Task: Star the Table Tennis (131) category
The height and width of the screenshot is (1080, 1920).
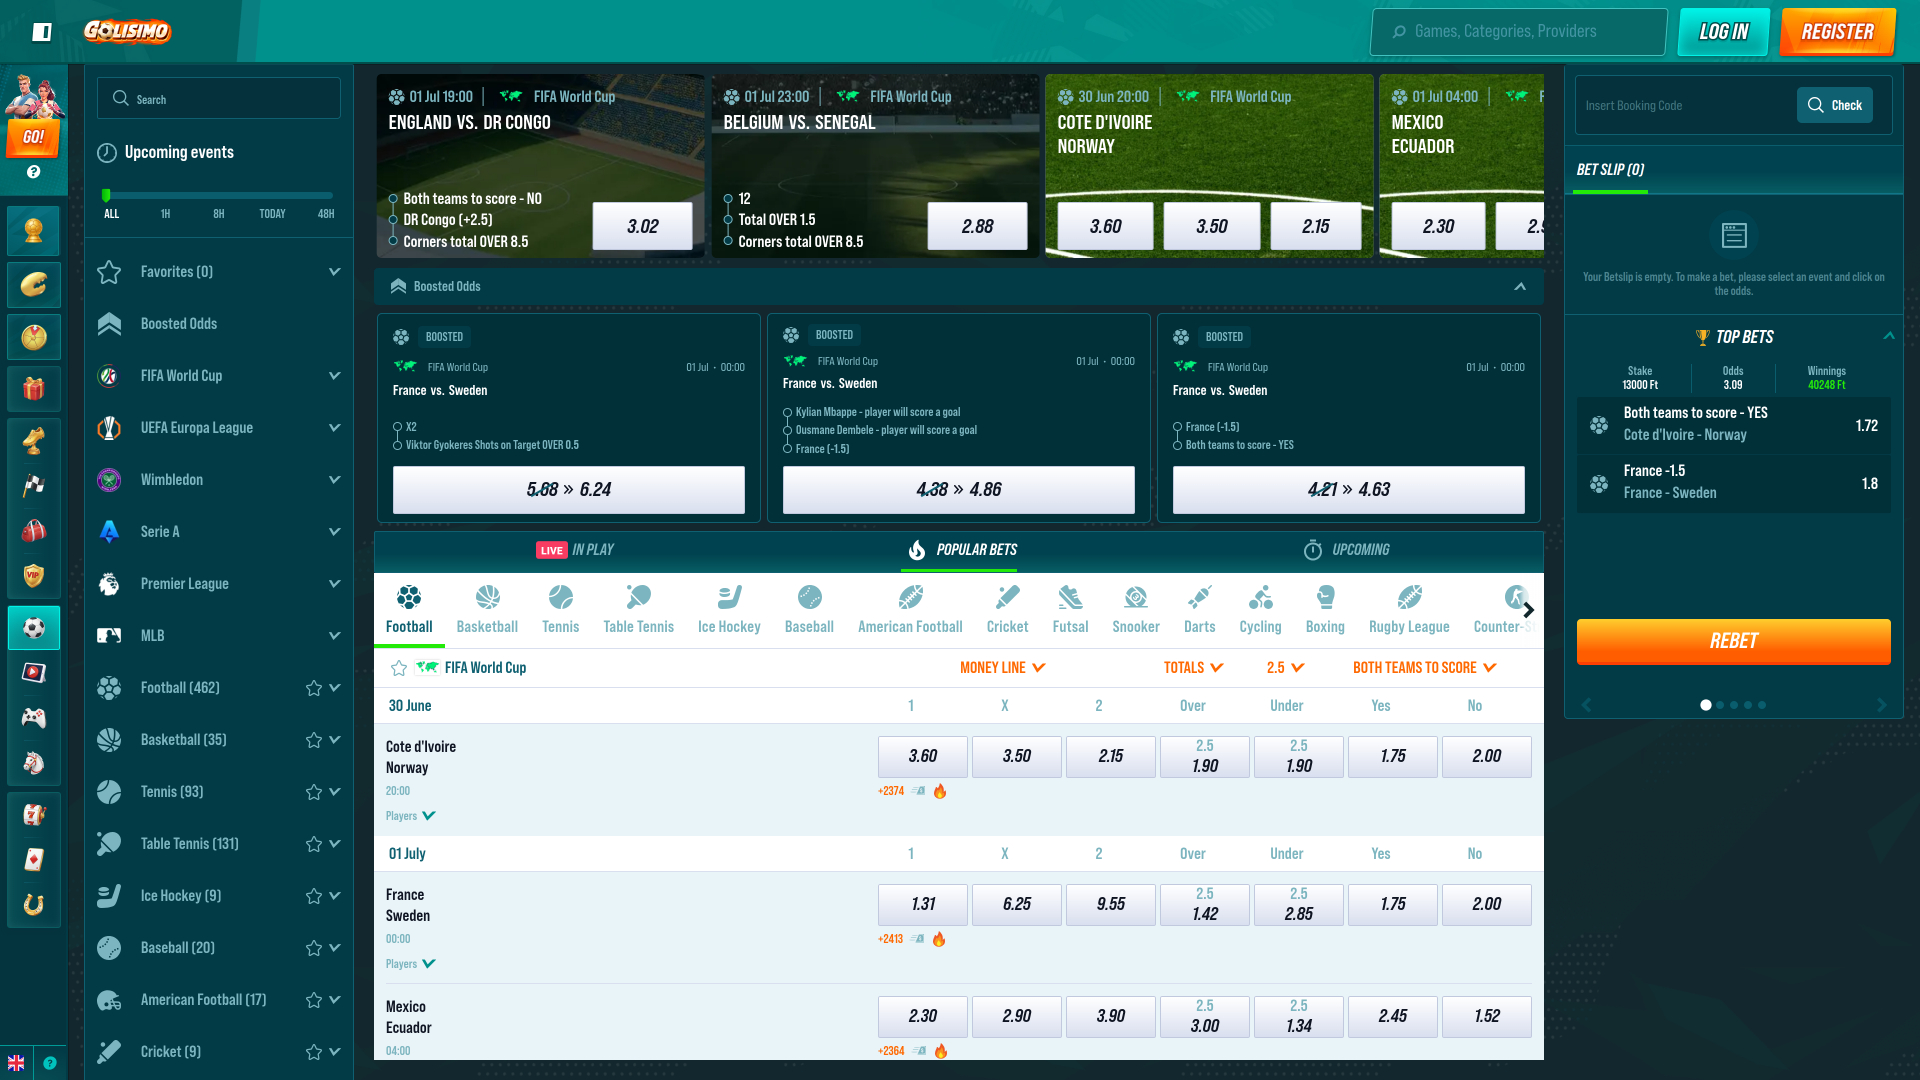Action: 314,844
